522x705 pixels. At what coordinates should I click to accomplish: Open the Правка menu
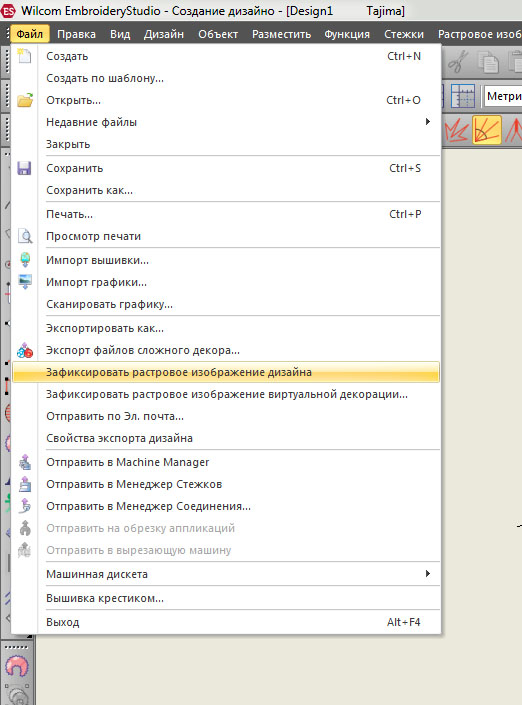[76, 34]
